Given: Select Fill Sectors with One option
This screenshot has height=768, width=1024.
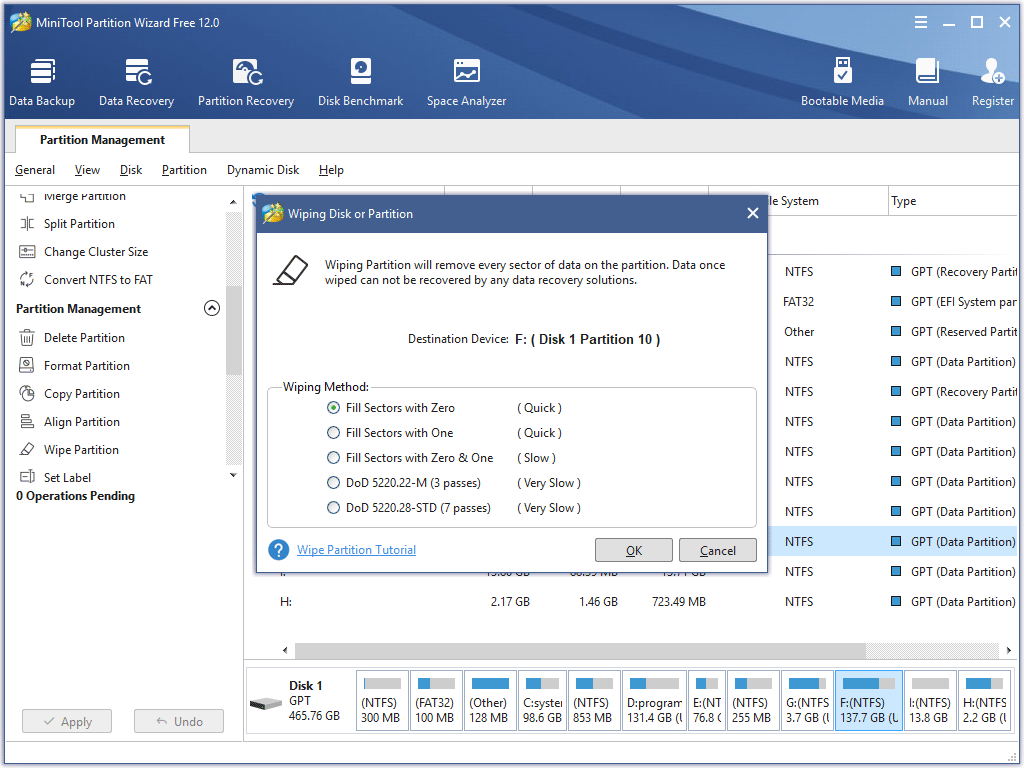Looking at the screenshot, I should (333, 433).
